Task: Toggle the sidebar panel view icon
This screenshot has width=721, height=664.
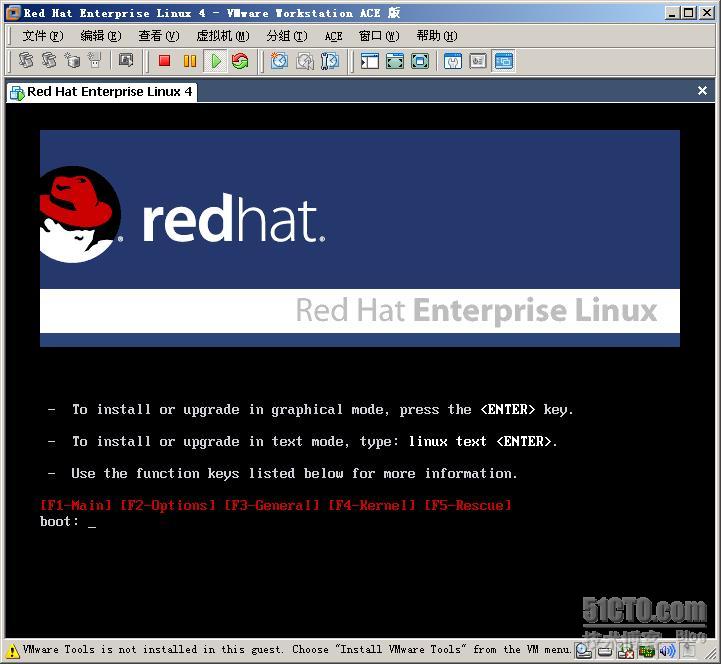Action: (x=370, y=61)
